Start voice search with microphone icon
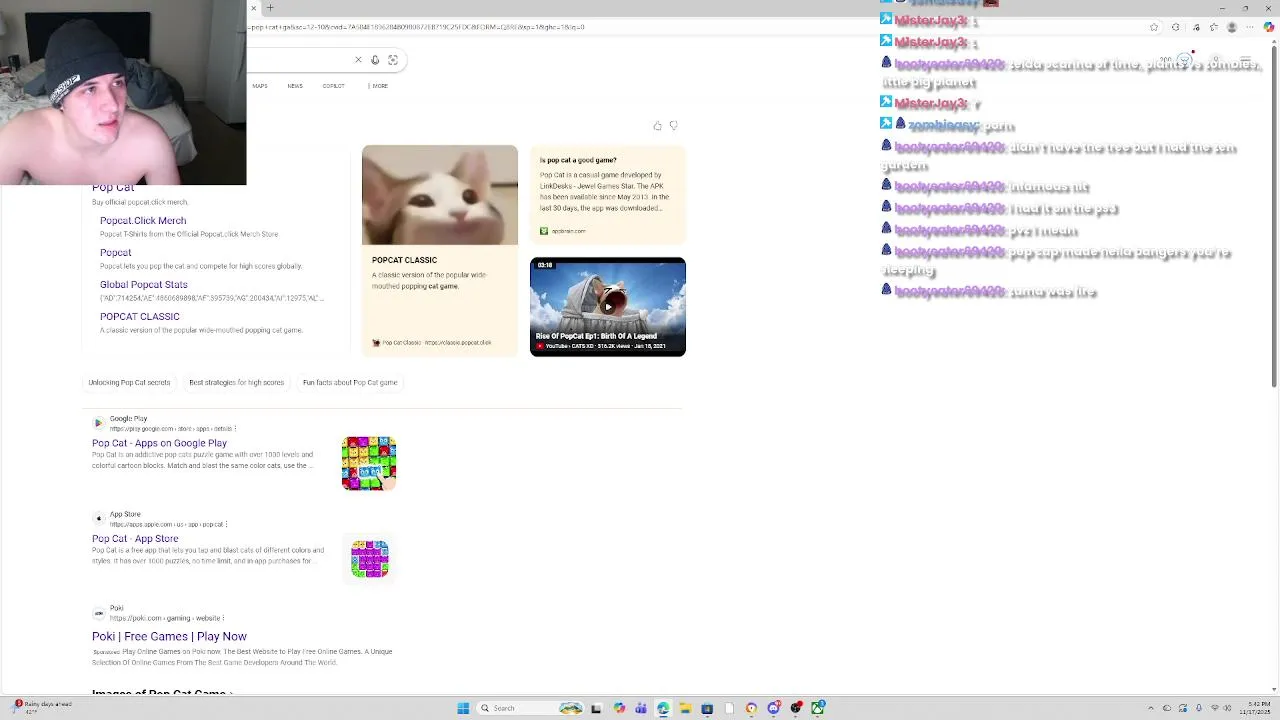Image resolution: width=1280 pixels, height=720 pixels. point(375,60)
